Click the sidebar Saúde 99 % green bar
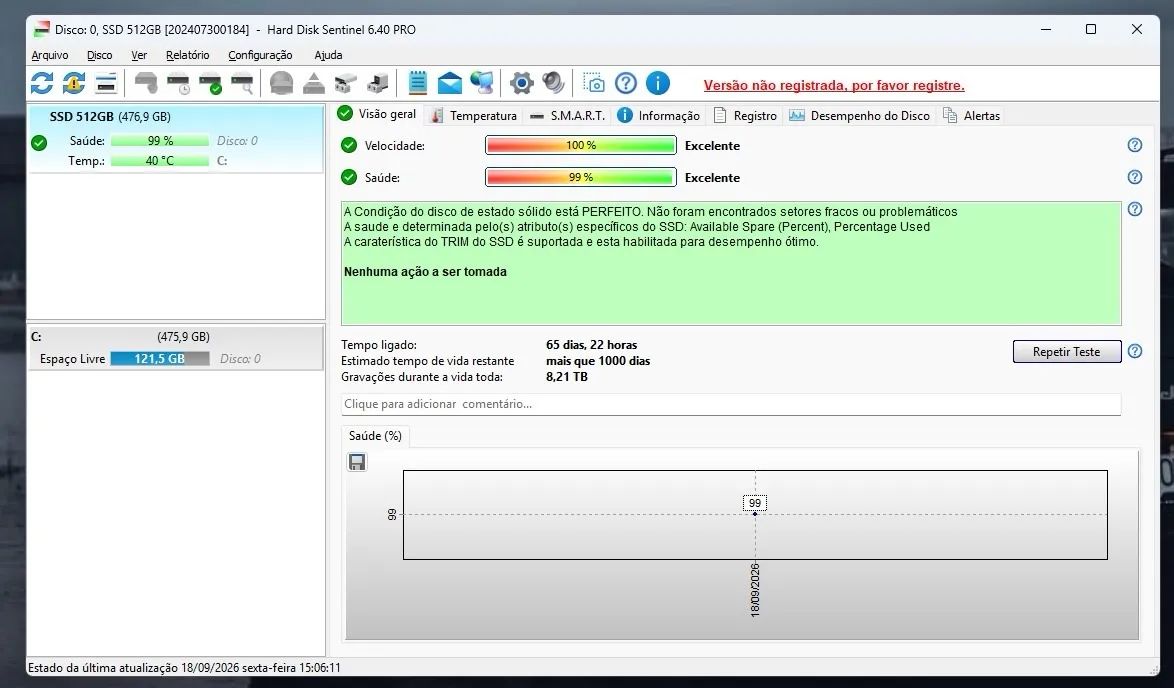1174x688 pixels. coord(159,141)
